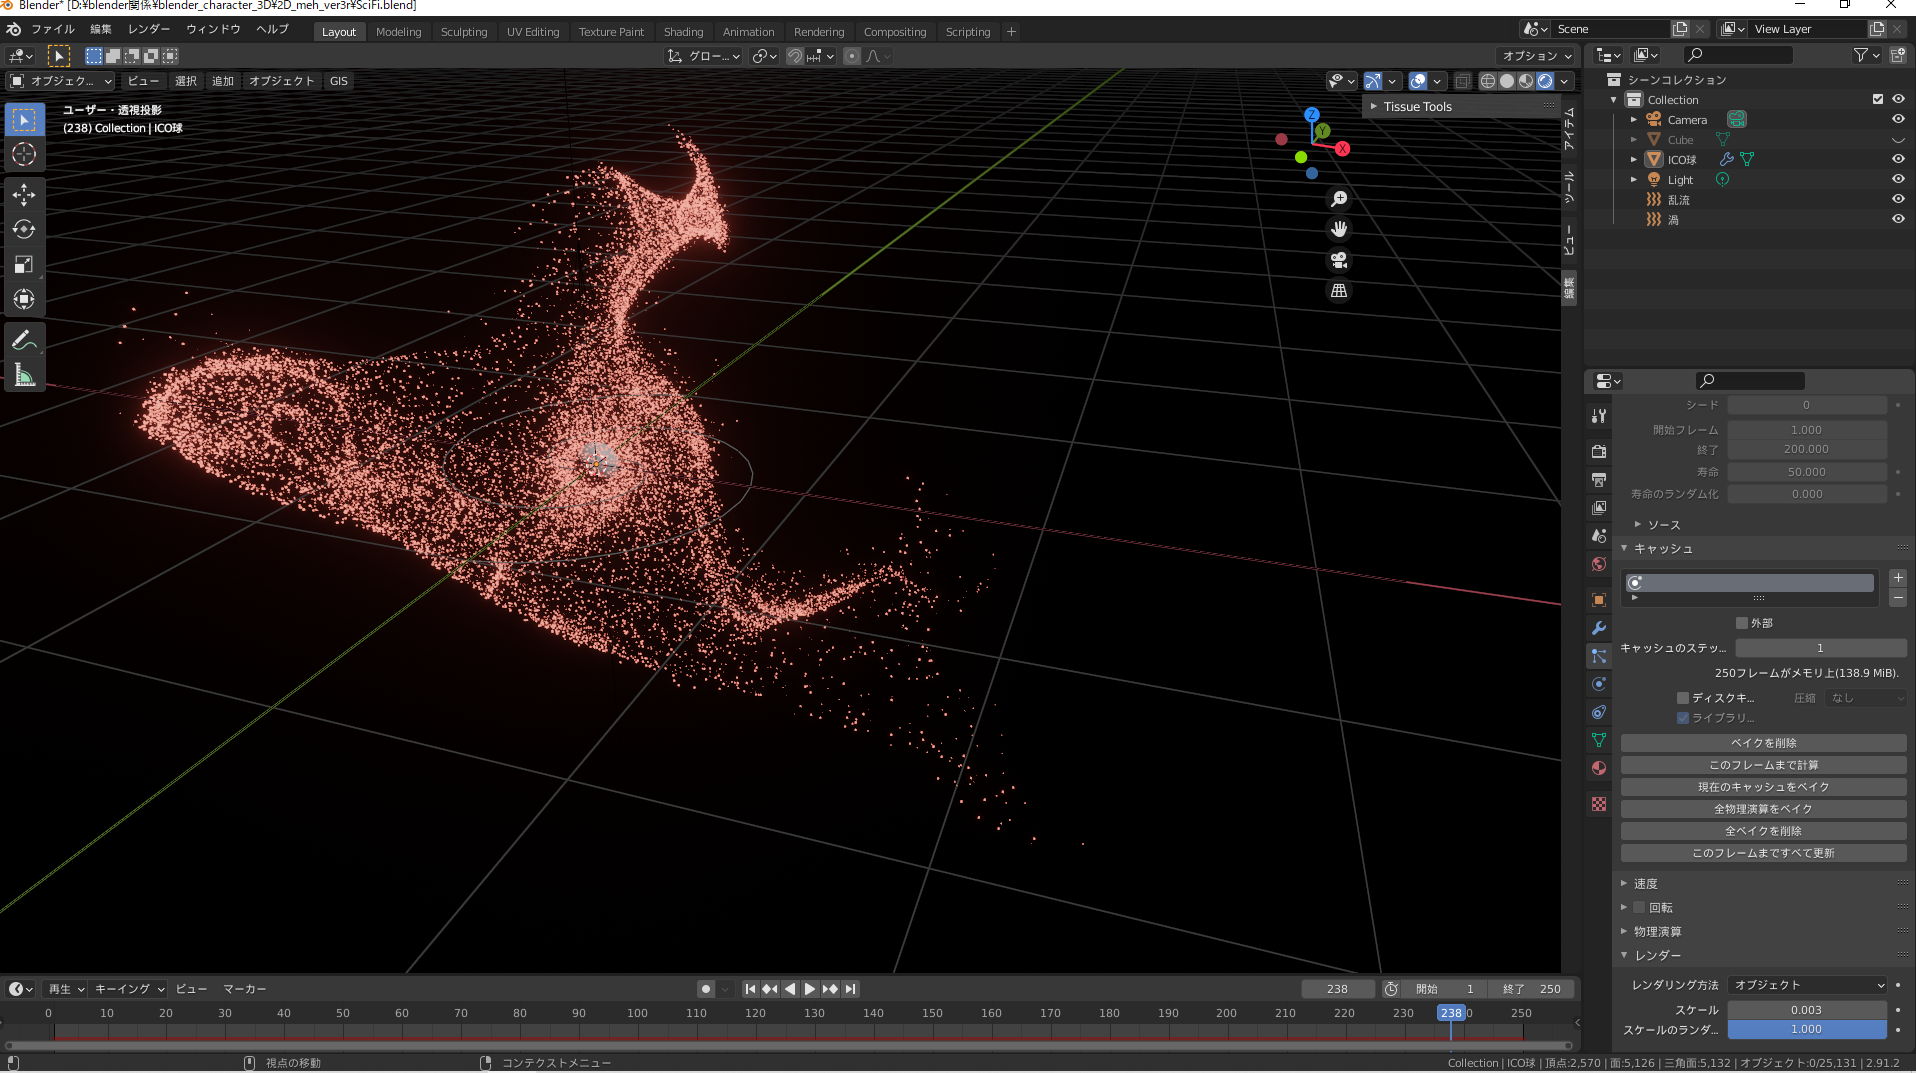Activate the Annotate pencil tool
The height and width of the screenshot is (1073, 1916).
pos(24,340)
